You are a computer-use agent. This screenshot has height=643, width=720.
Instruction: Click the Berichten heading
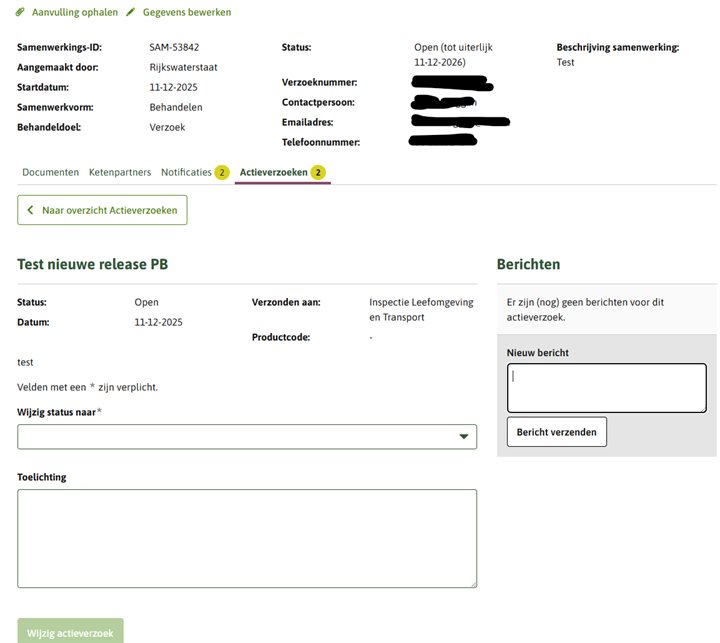tap(529, 264)
